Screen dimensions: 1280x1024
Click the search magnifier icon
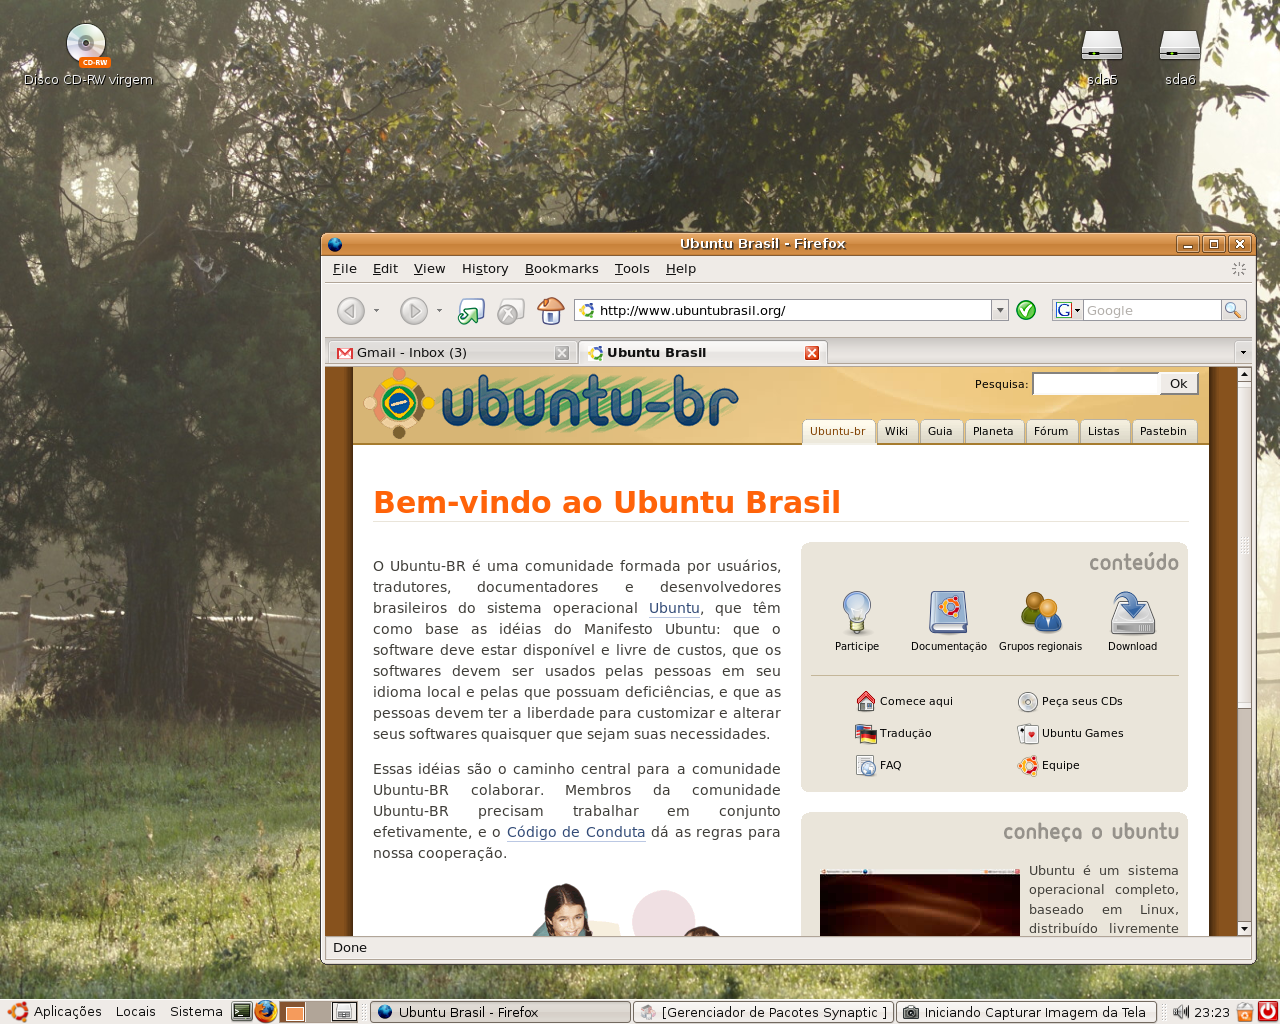point(1233,310)
